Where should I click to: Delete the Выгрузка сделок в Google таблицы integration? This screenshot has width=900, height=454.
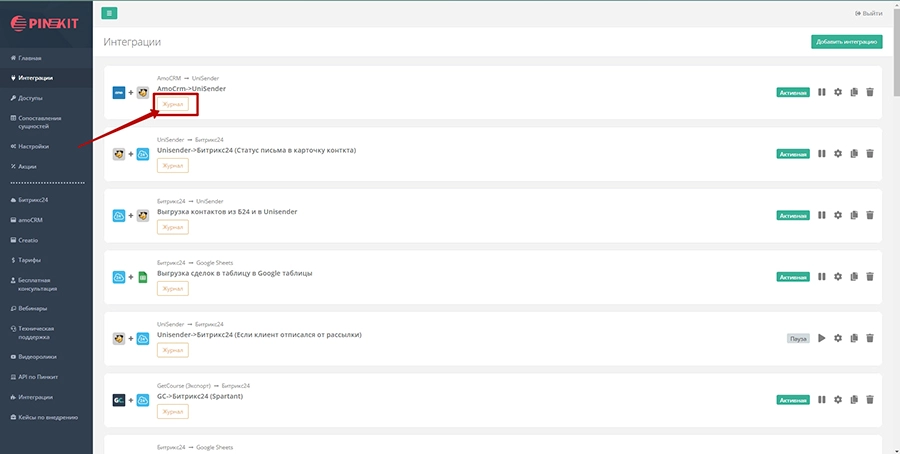[x=870, y=277]
